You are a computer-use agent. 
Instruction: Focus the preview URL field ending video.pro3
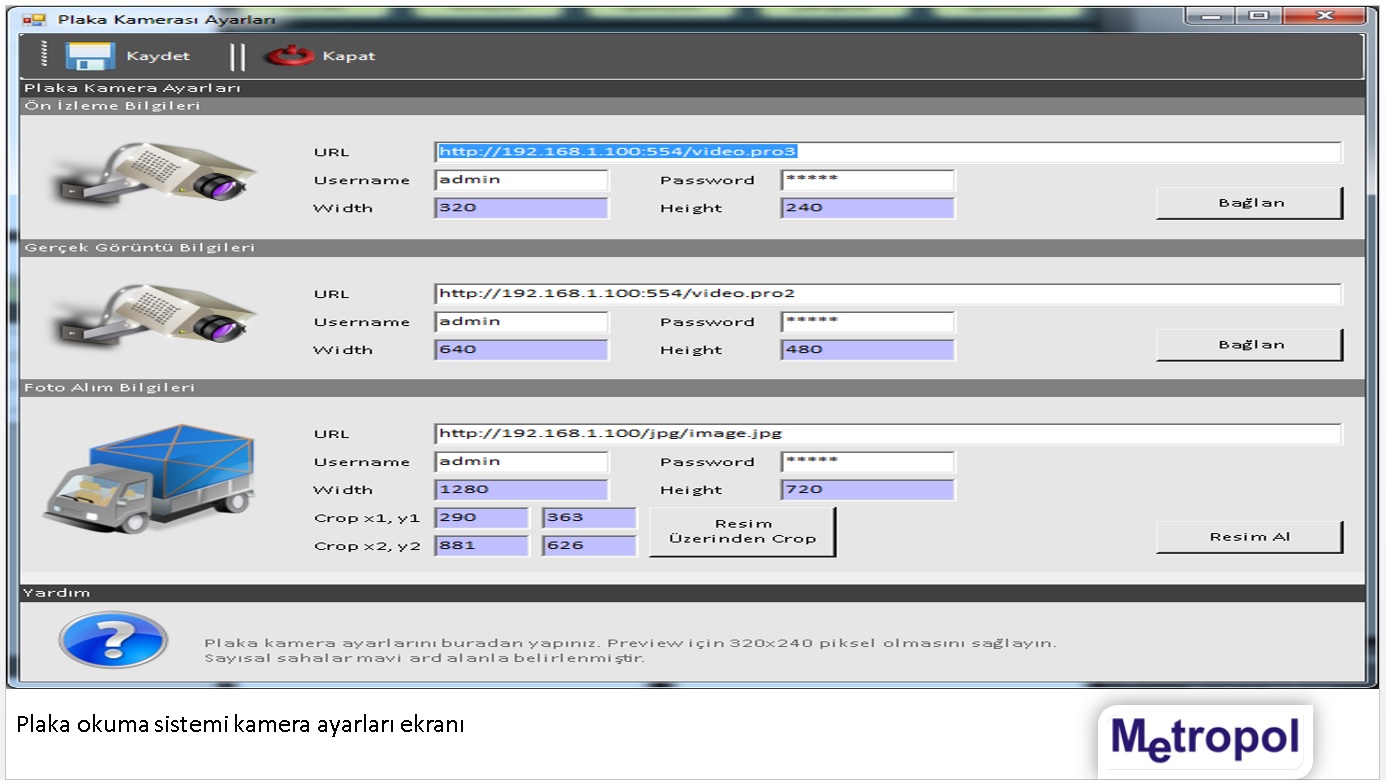(x=887, y=152)
